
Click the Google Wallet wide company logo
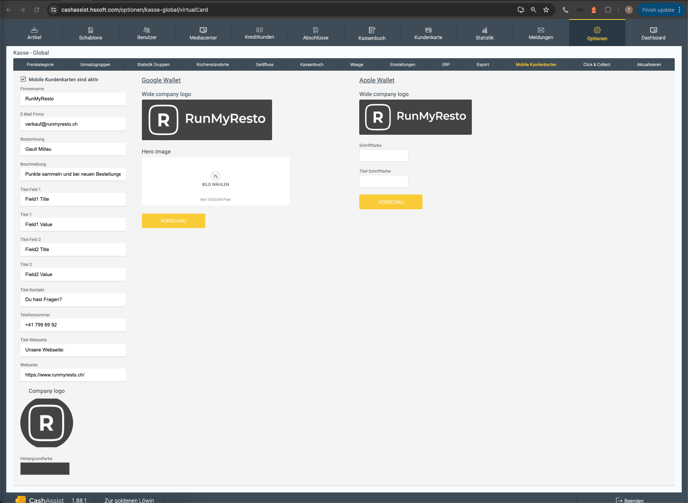click(x=207, y=120)
